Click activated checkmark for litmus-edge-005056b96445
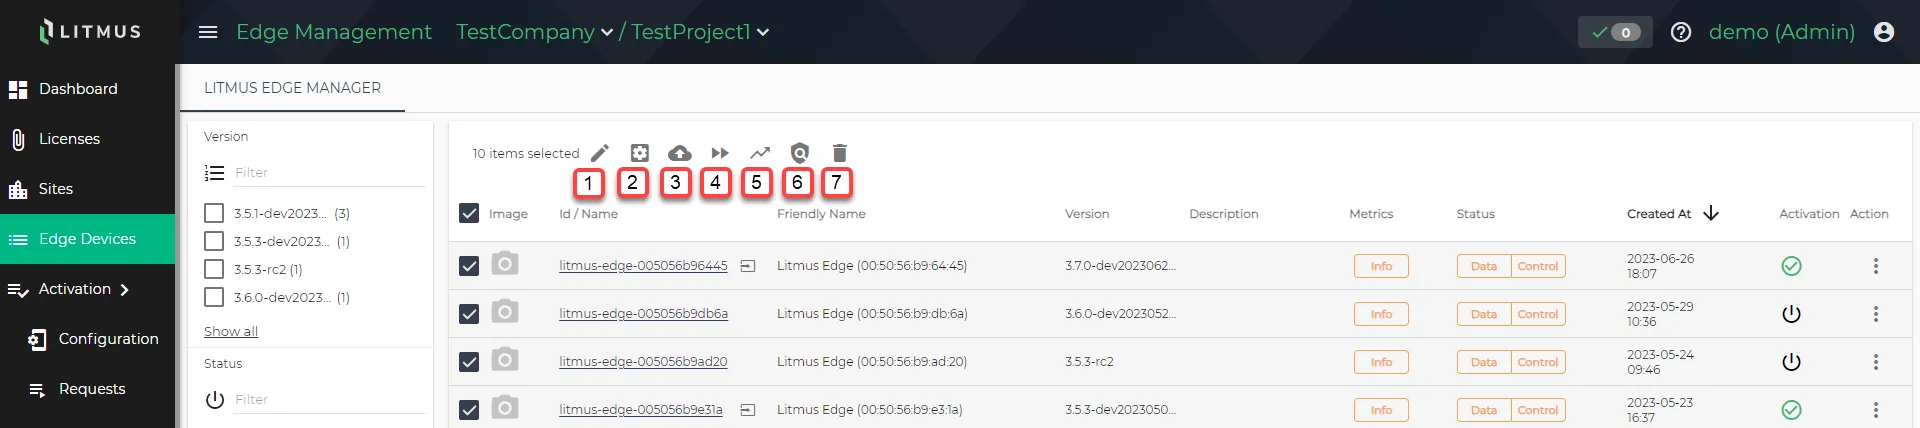The width and height of the screenshot is (1920, 428). (x=1792, y=266)
